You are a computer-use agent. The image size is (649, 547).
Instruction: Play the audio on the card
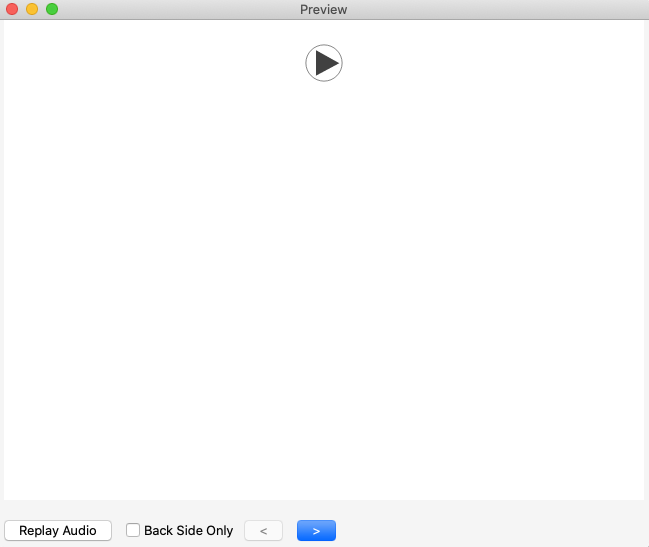[x=324, y=63]
